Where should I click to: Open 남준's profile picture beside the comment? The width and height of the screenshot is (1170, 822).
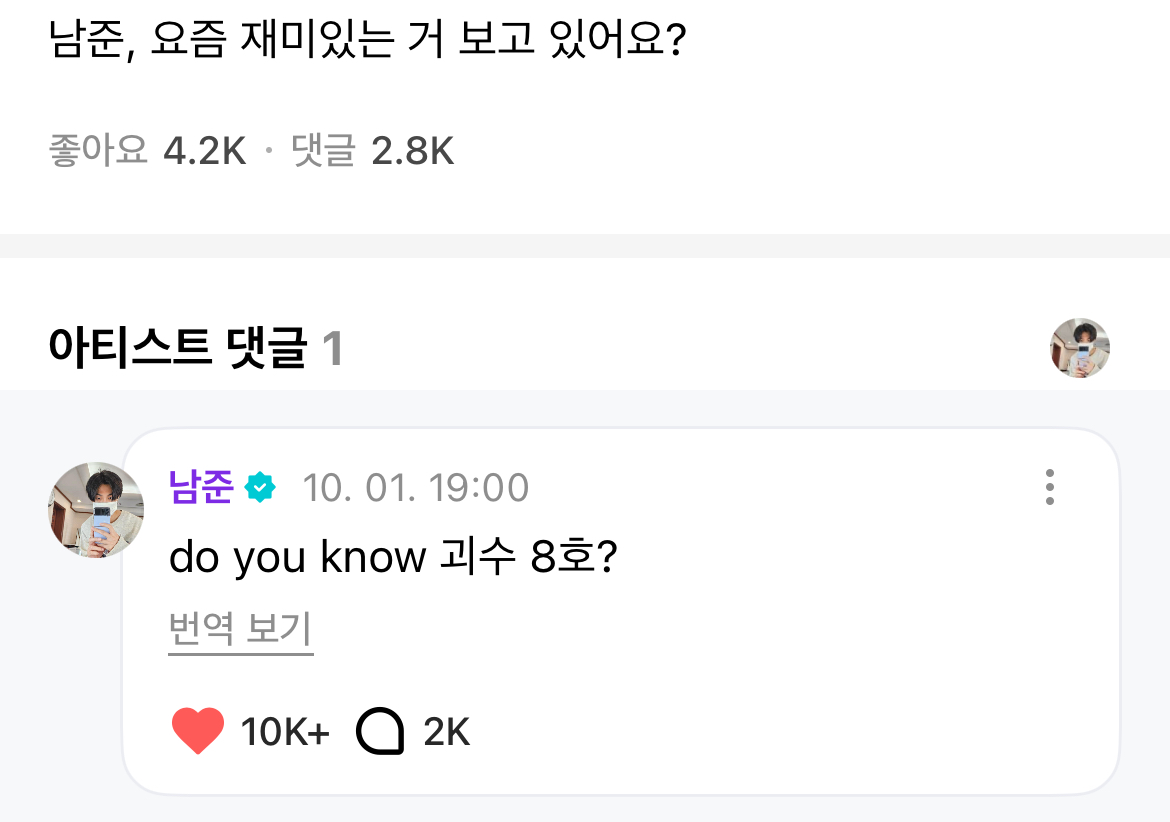pyautogui.click(x=96, y=510)
